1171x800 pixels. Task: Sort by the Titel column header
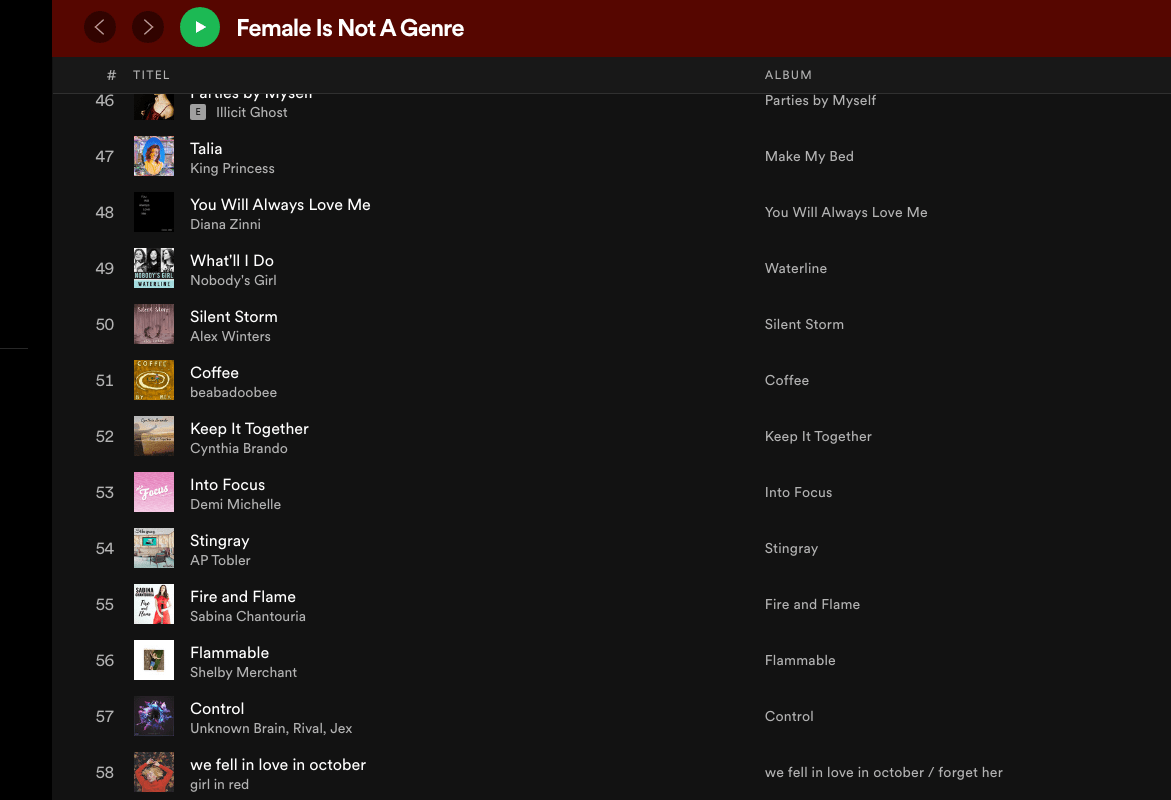tap(151, 75)
